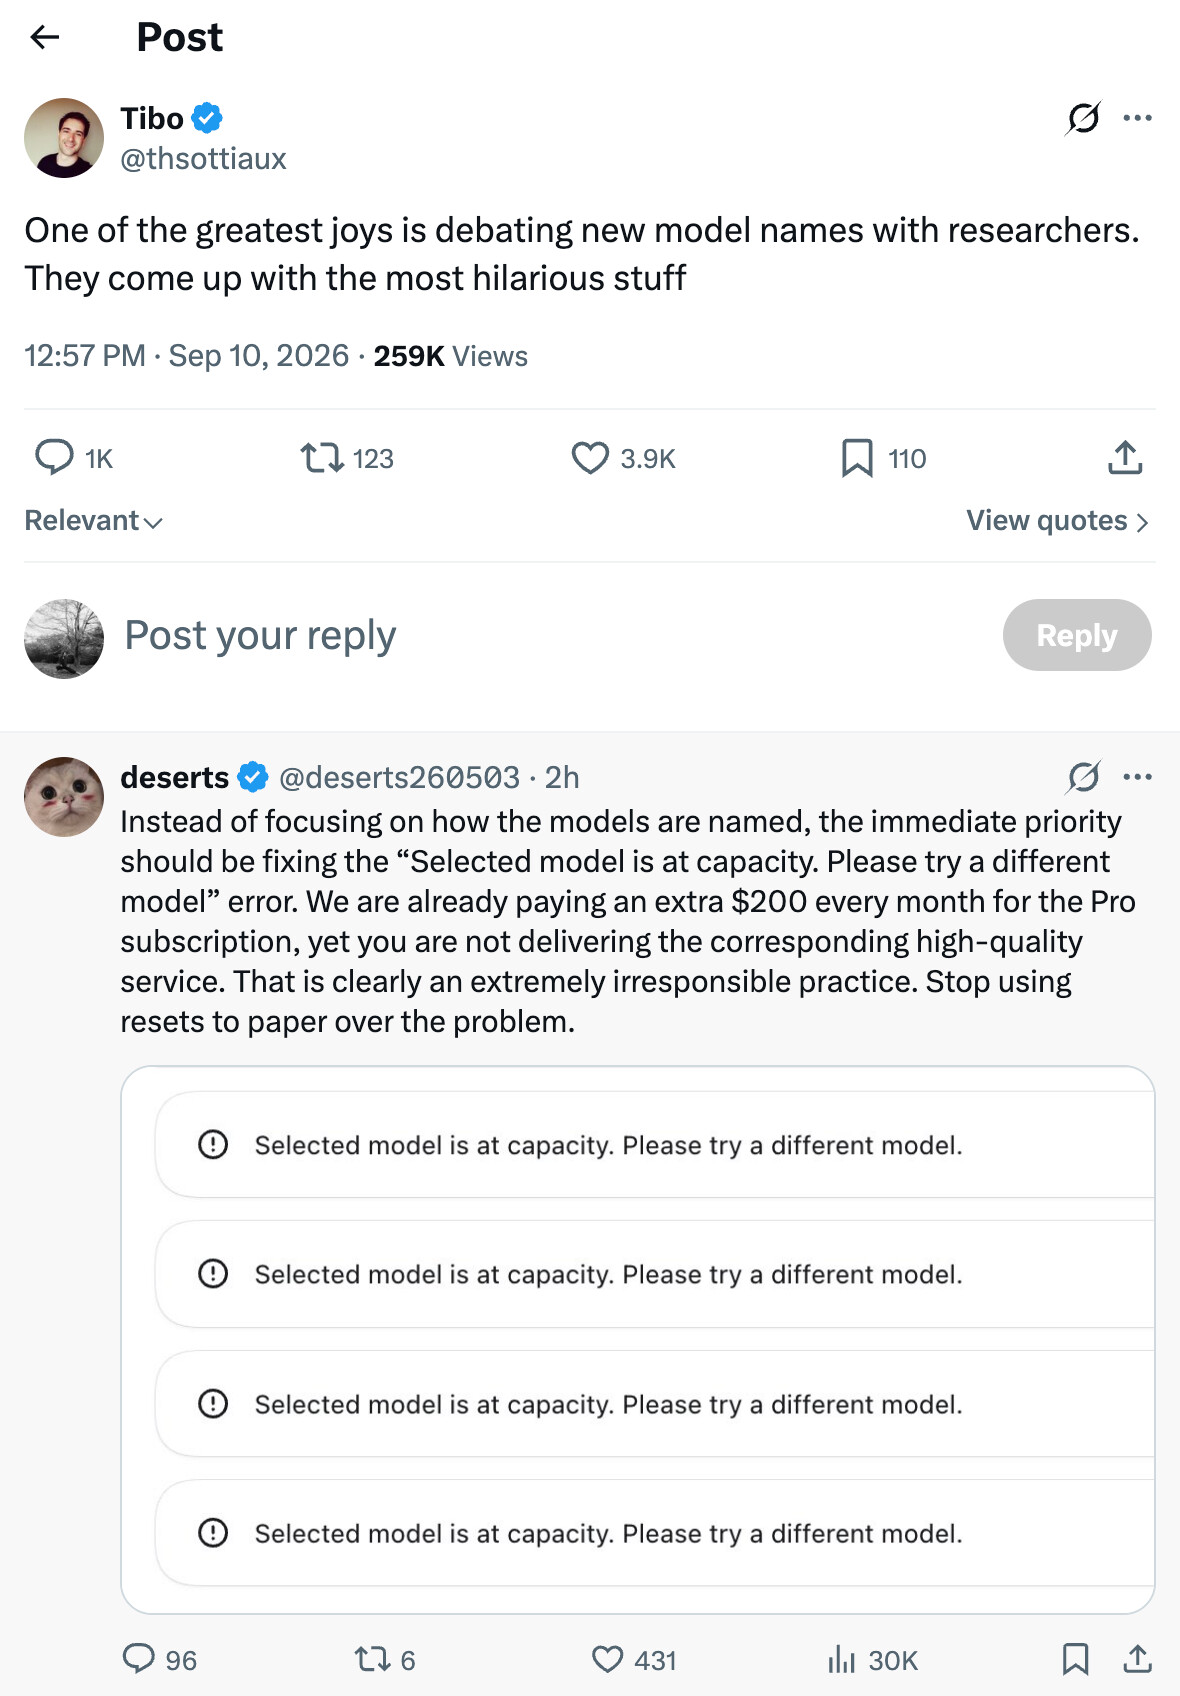Like Tibo's post with 3.9K likes

coord(590,458)
